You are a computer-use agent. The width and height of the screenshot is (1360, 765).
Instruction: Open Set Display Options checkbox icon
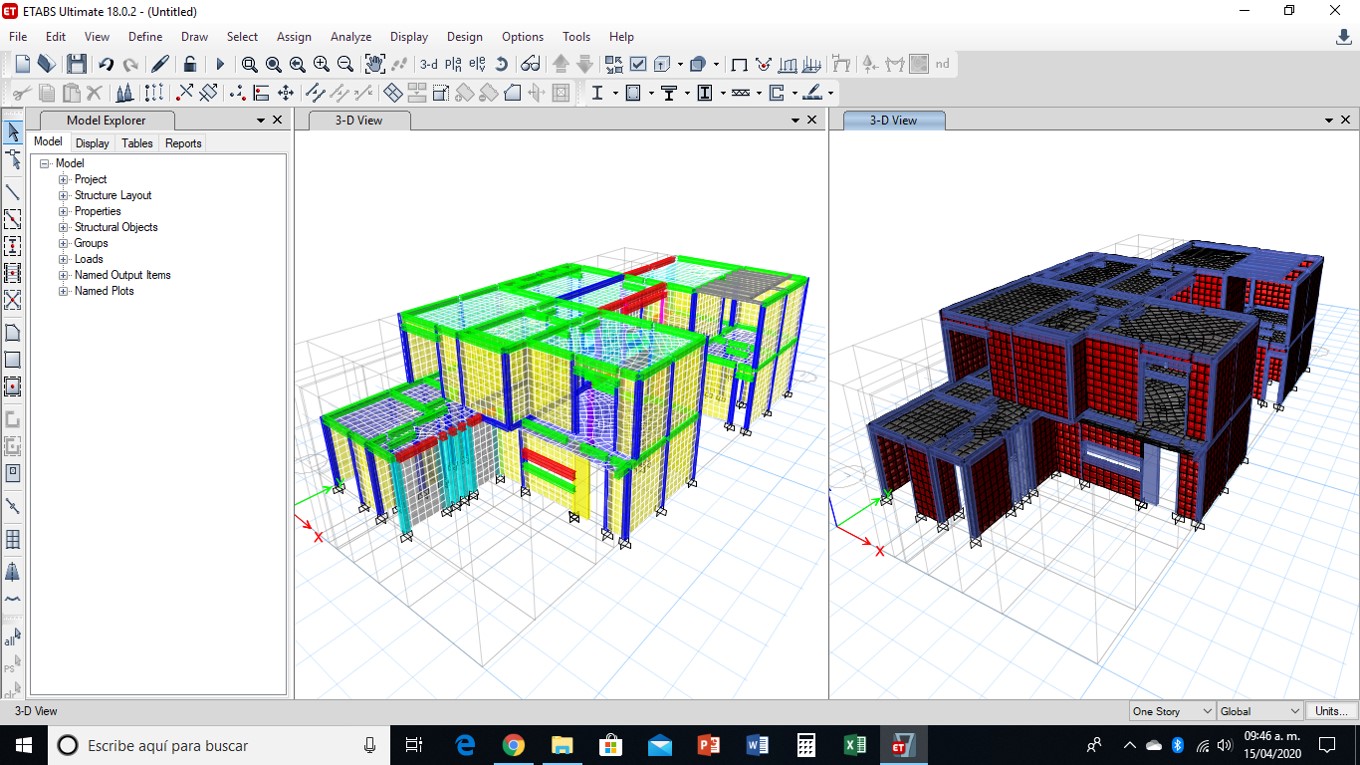(x=638, y=64)
